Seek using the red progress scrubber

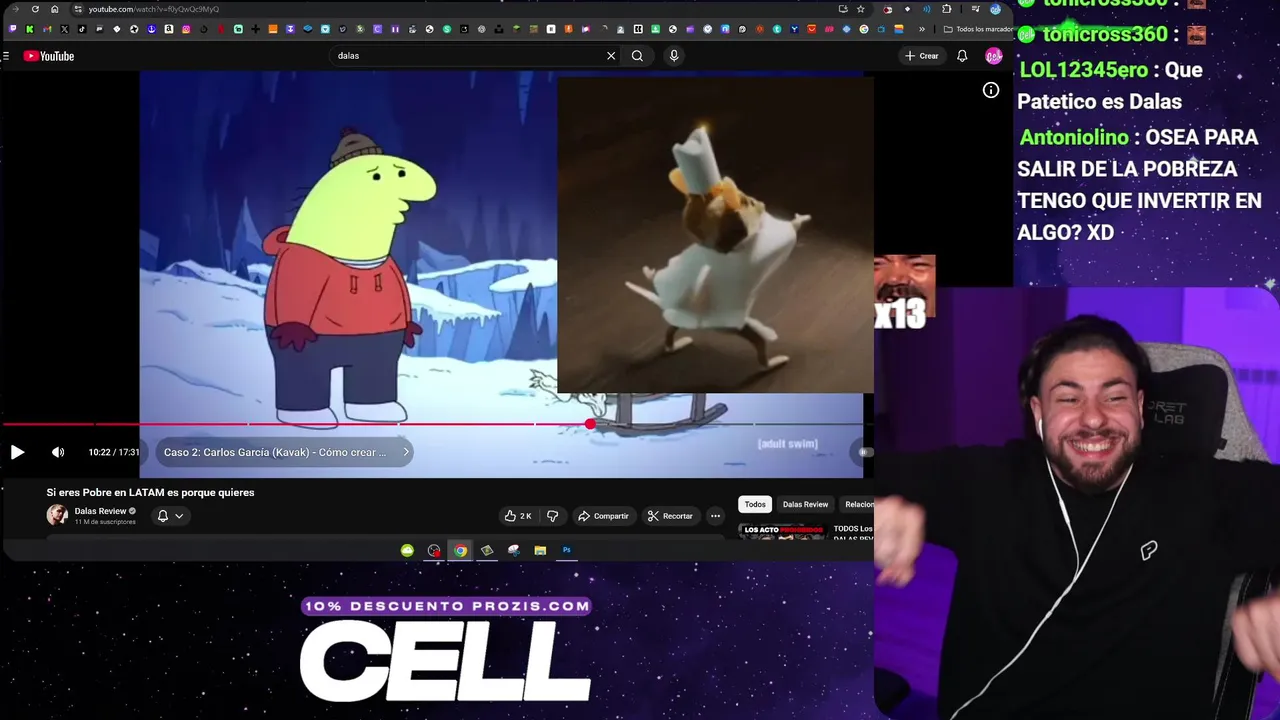click(x=590, y=425)
